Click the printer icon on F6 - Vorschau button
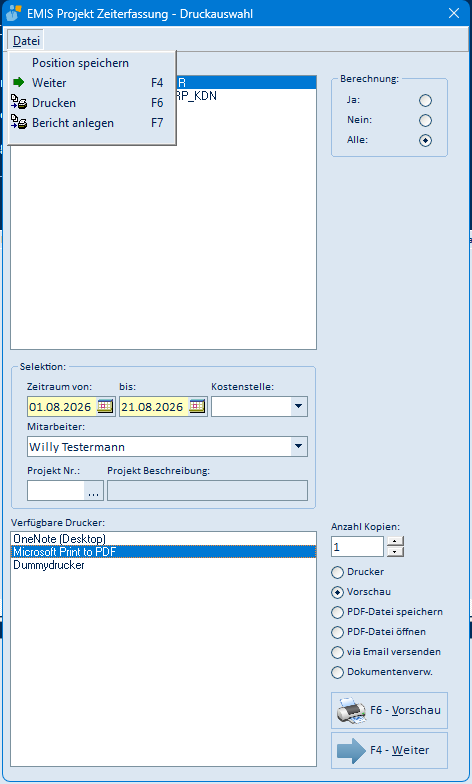The image size is (472, 784). 350,710
